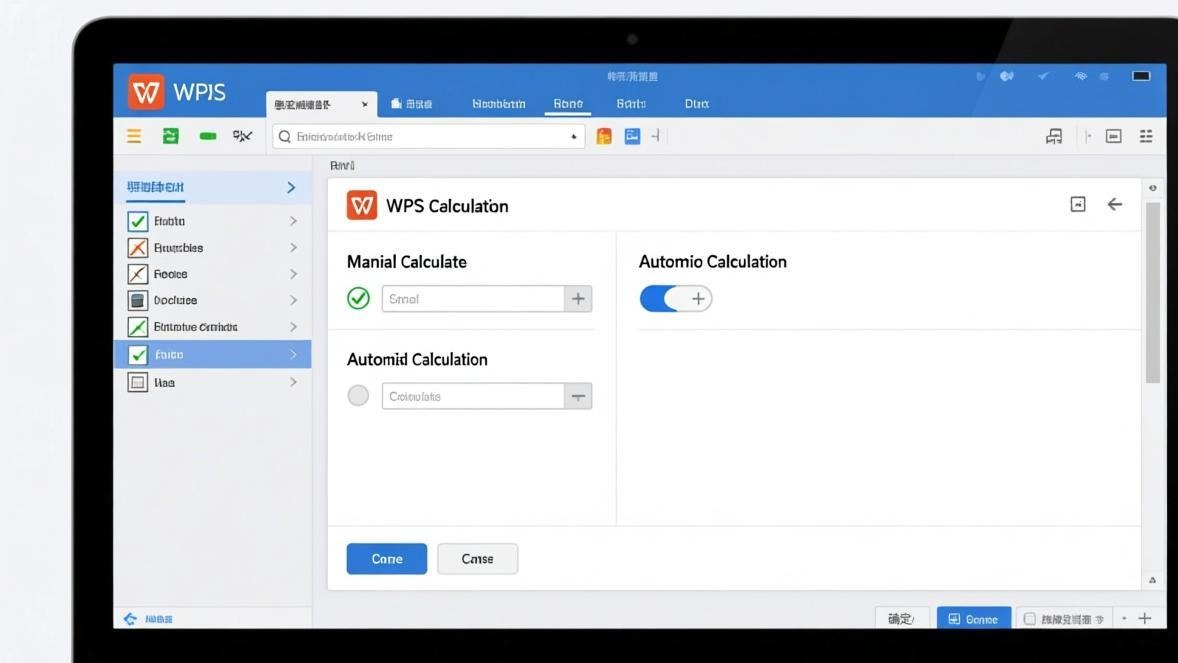Viewport: 1178px width, 663px height.
Task: Toggle the Buusbies sidebar checkbox
Action: tap(137, 247)
